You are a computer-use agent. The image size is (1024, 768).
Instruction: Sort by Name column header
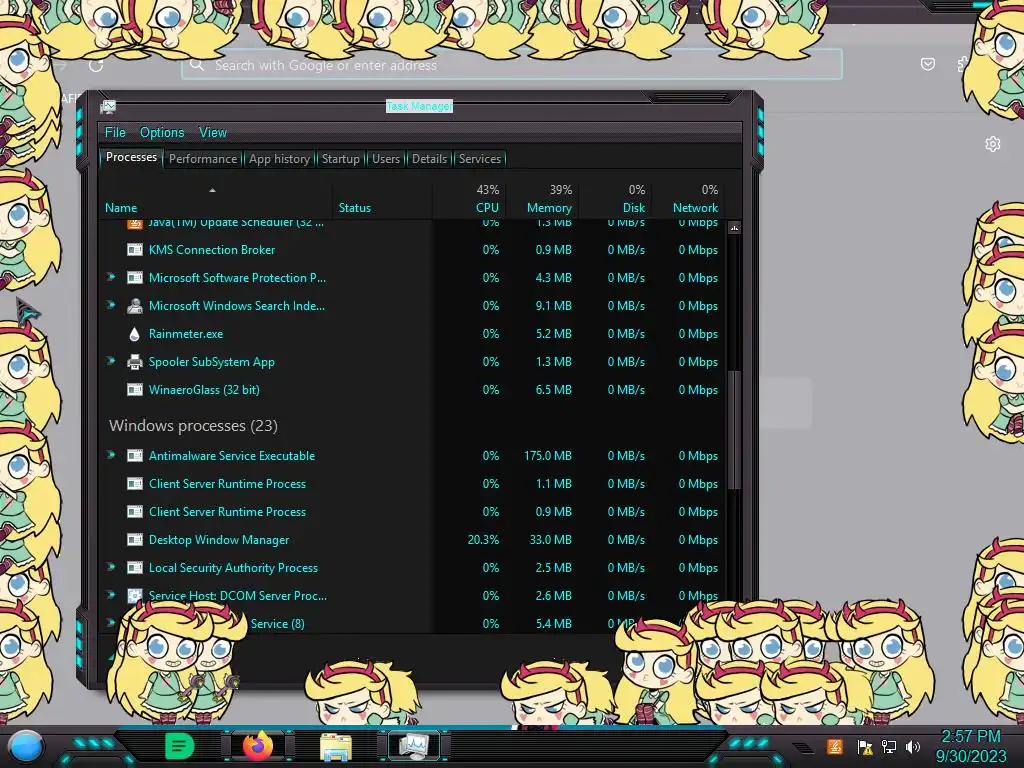pyautogui.click(x=215, y=200)
